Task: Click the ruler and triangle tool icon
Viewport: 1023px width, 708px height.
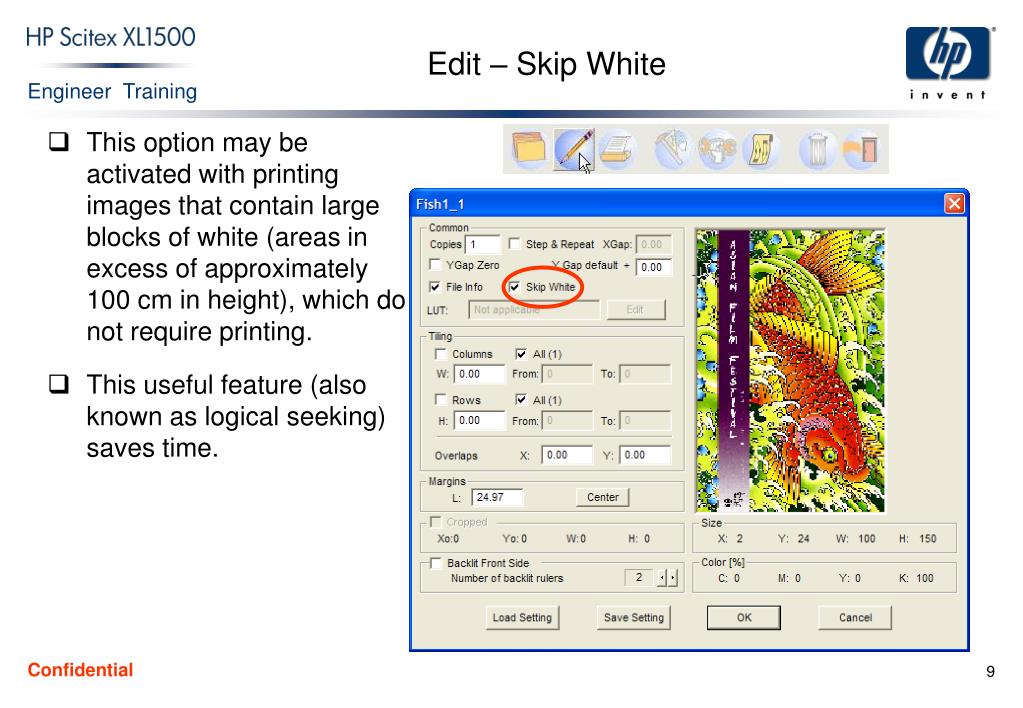Action: click(x=672, y=149)
